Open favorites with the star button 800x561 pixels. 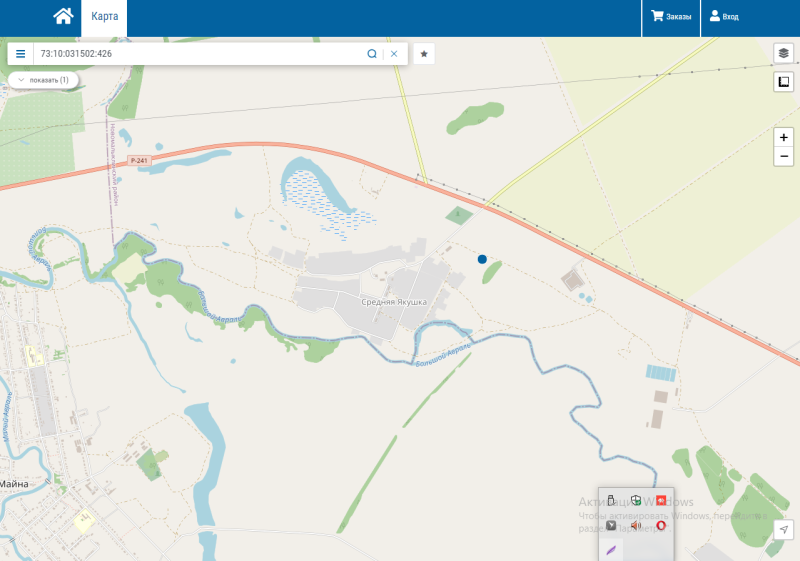(424, 54)
